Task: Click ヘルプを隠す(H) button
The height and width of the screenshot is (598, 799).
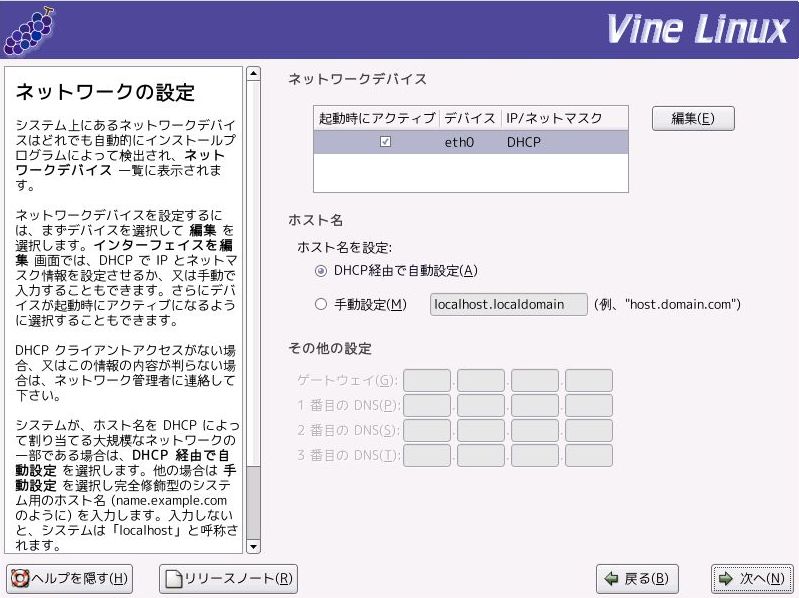Action: [x=69, y=579]
